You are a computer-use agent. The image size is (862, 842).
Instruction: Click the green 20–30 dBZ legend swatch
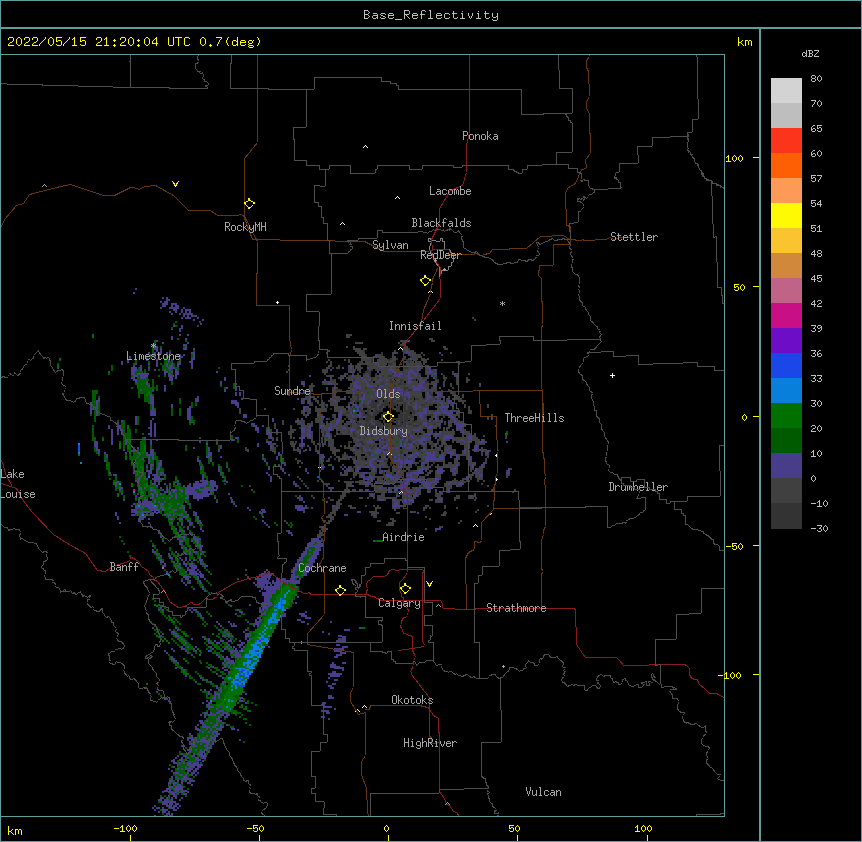(786, 416)
